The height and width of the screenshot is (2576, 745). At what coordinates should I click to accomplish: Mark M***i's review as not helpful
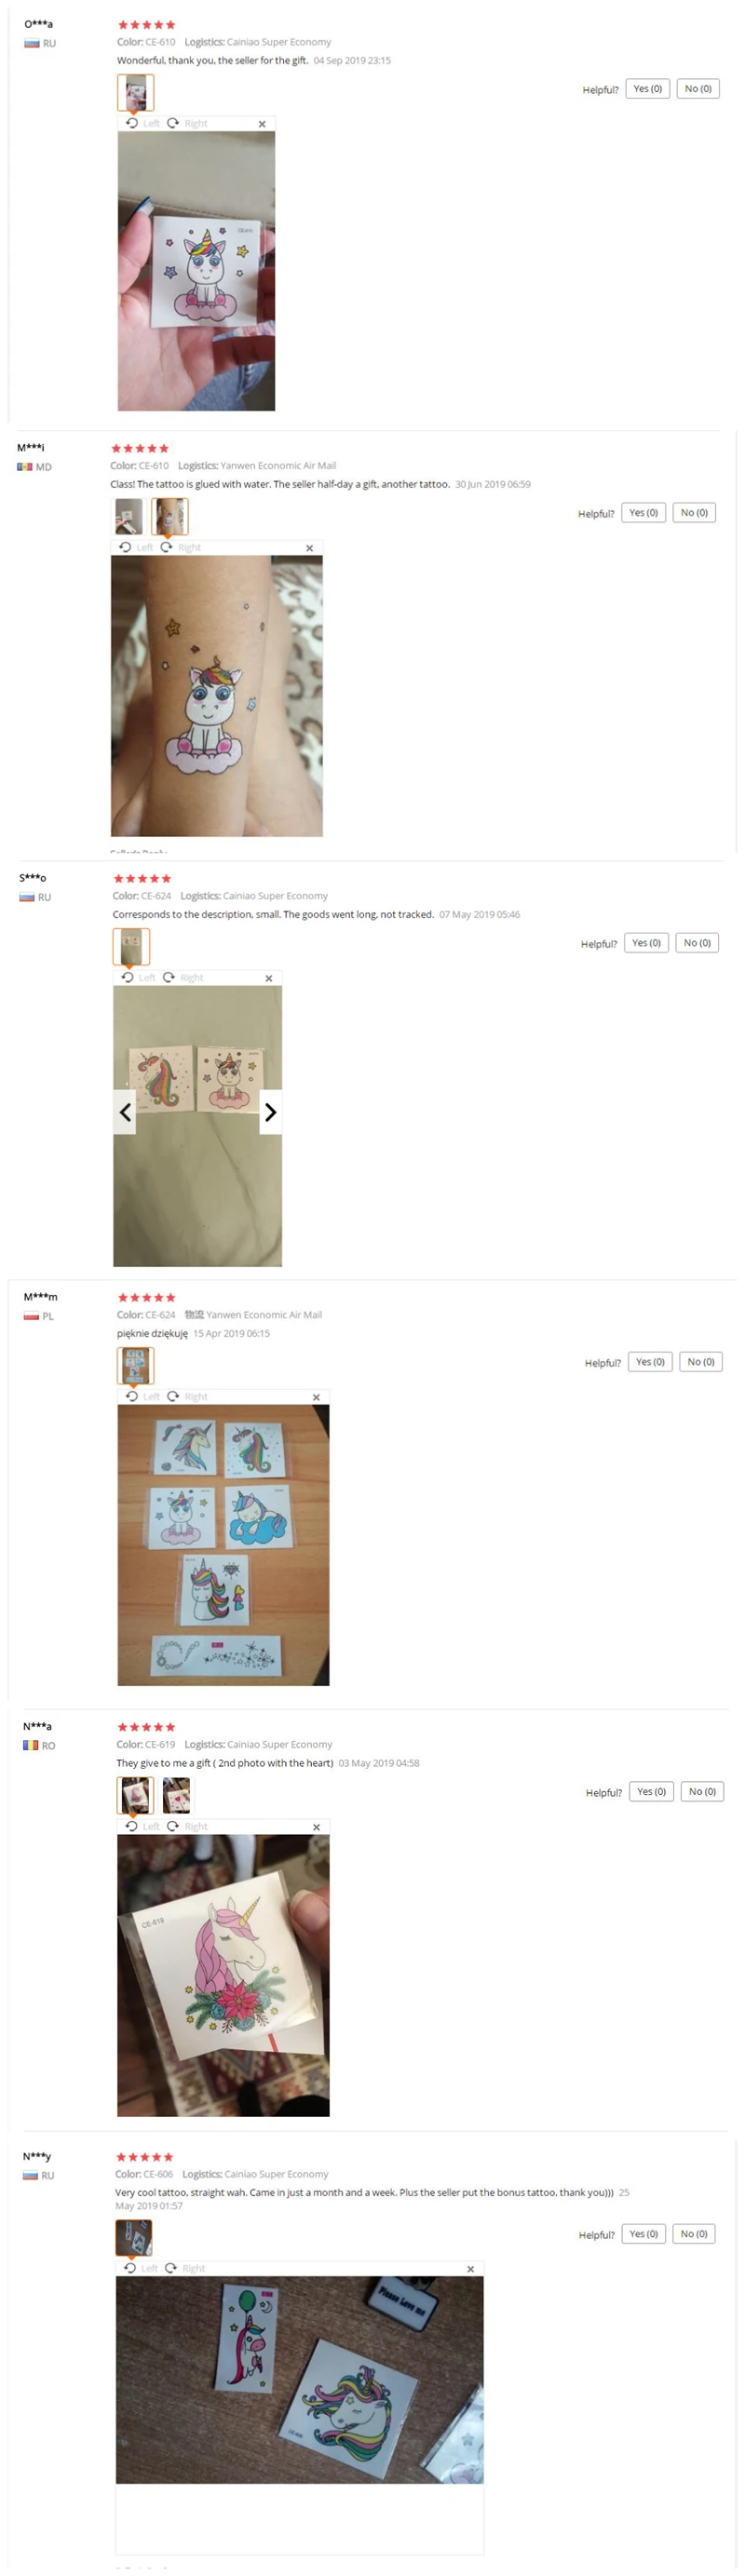pyautogui.click(x=694, y=513)
